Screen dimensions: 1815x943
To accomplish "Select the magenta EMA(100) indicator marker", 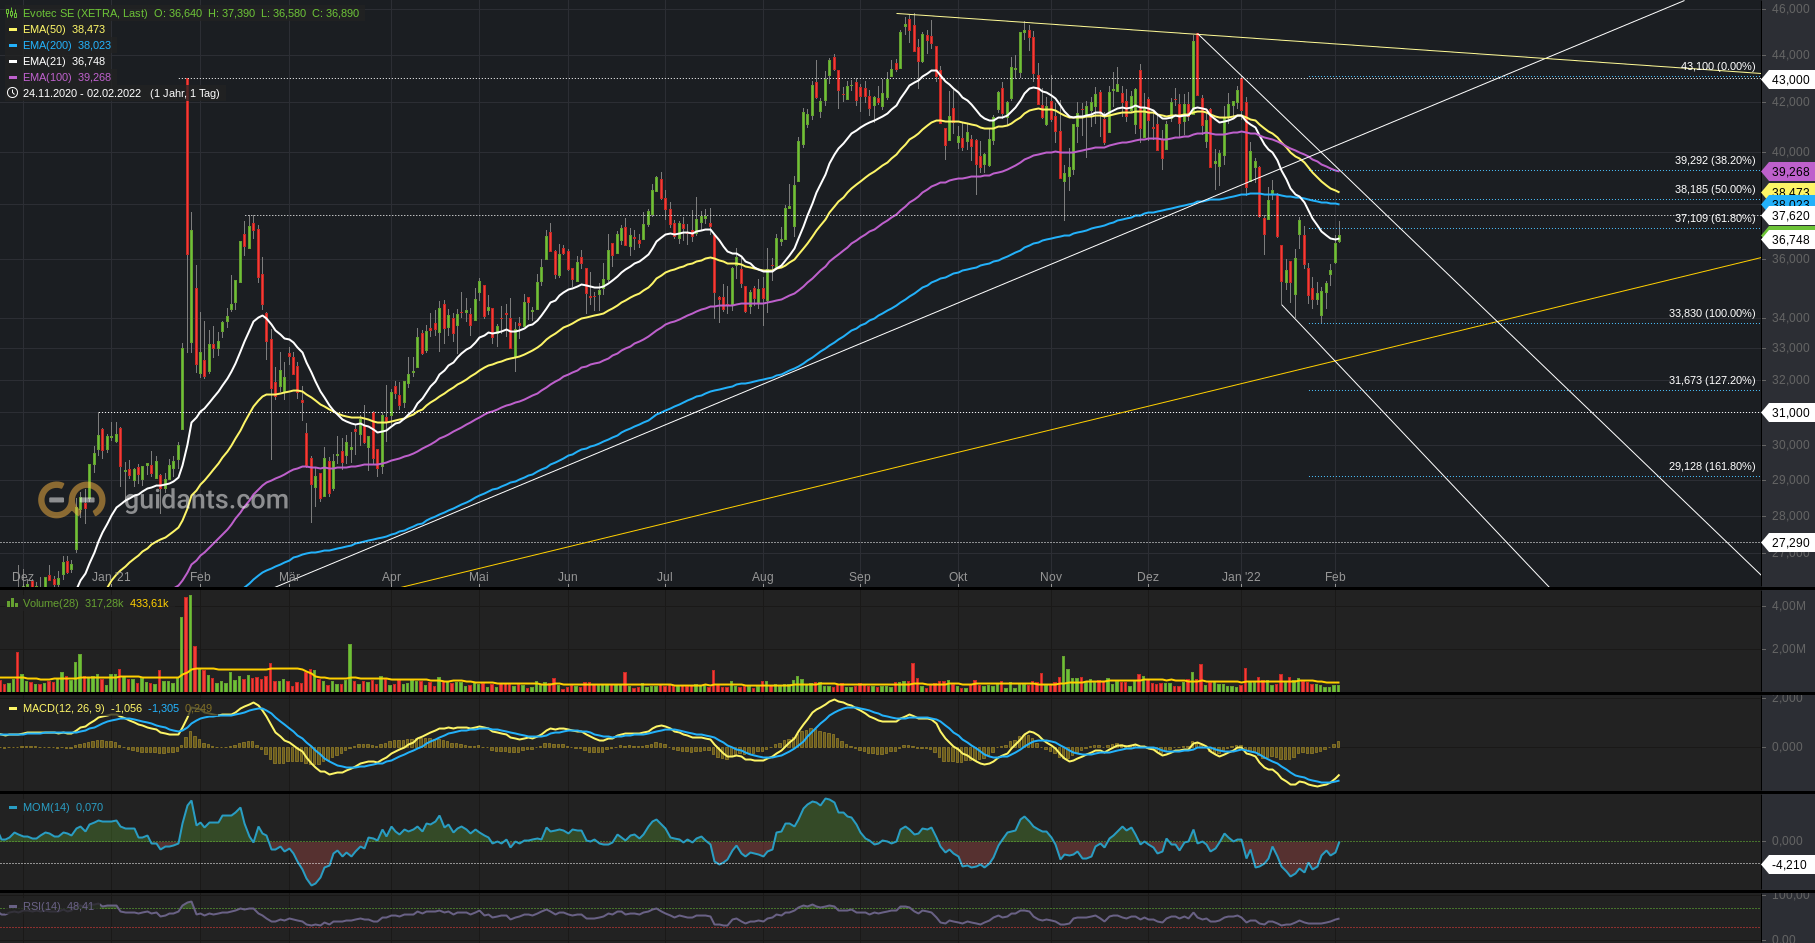I will [x=13, y=77].
